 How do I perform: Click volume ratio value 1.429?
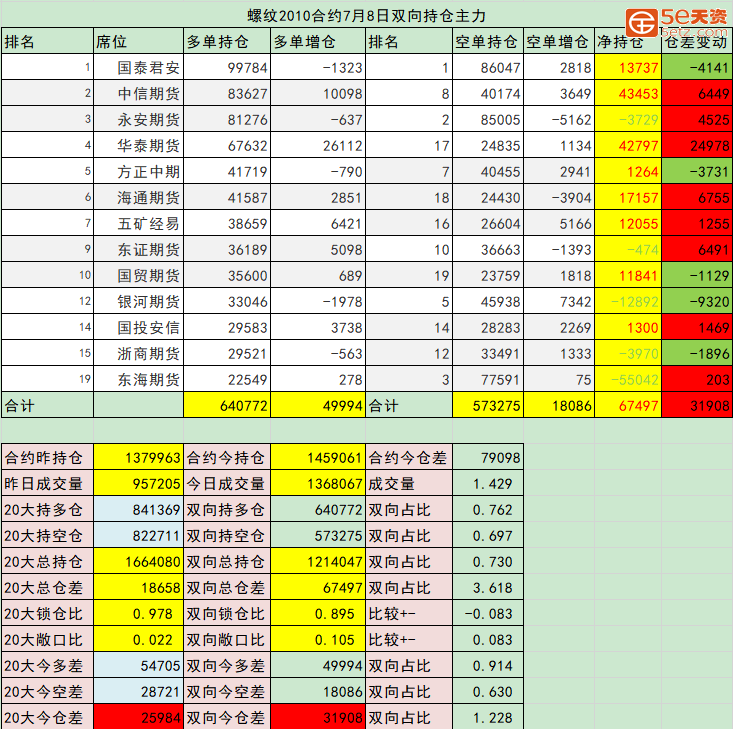[488, 484]
